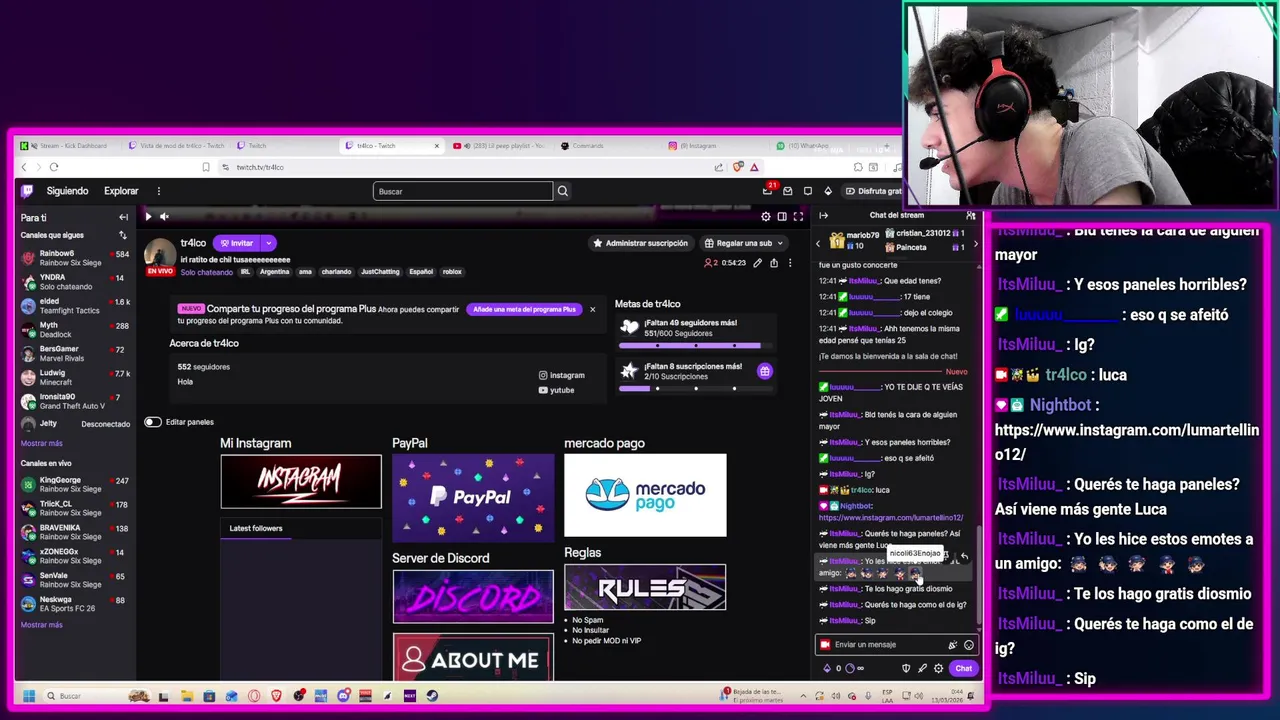Open notifications inbox with 21 badge
1280x720 pixels.
[x=768, y=190]
